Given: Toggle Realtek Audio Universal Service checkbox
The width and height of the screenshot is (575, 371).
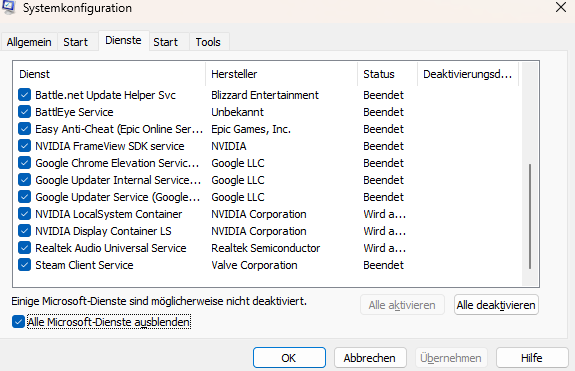Looking at the screenshot, I should point(24,248).
